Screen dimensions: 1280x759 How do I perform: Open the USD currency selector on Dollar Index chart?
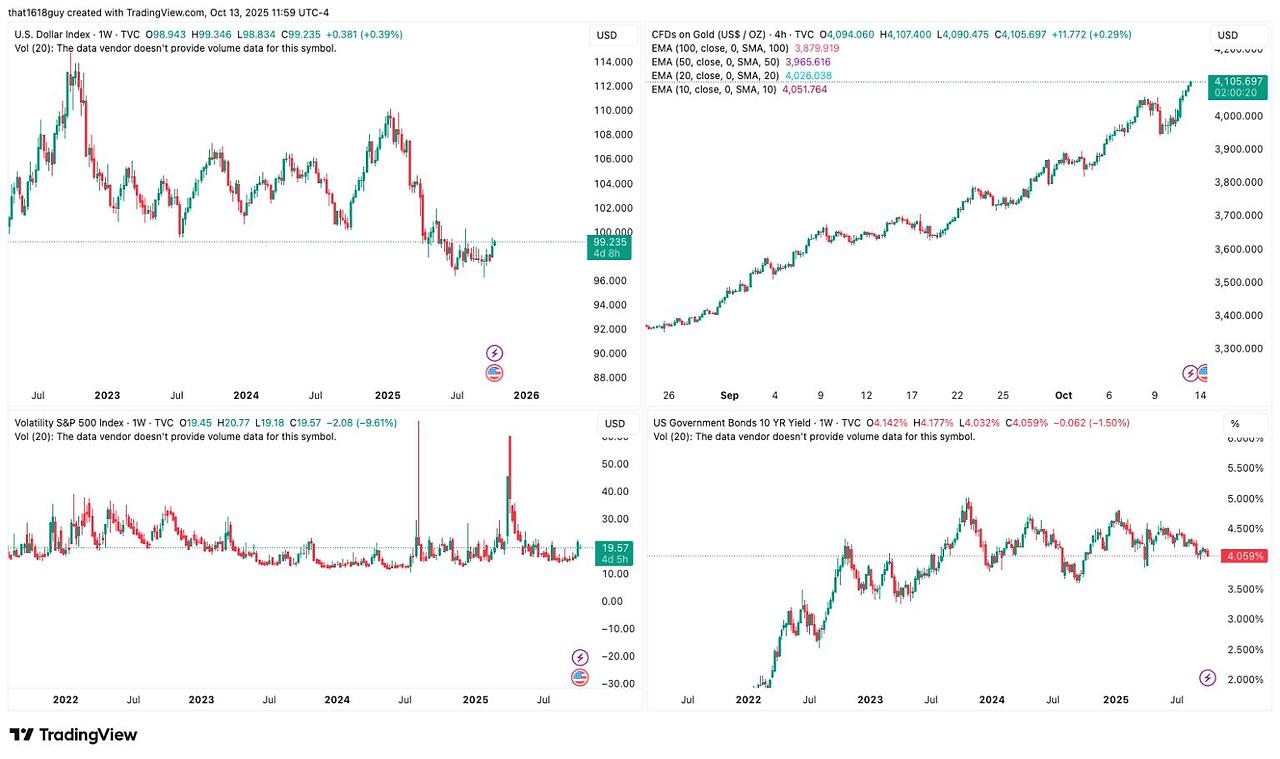click(x=607, y=35)
